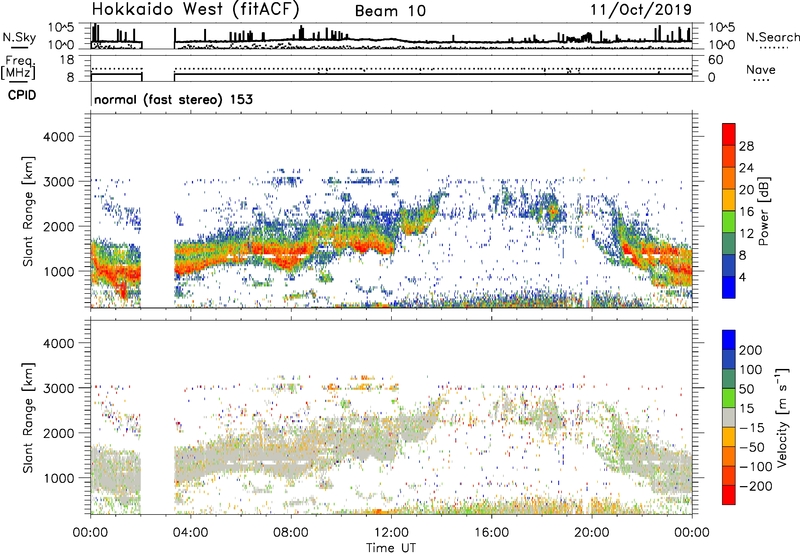
Task: Click the 'N.Search' legend label
Action: point(772,37)
